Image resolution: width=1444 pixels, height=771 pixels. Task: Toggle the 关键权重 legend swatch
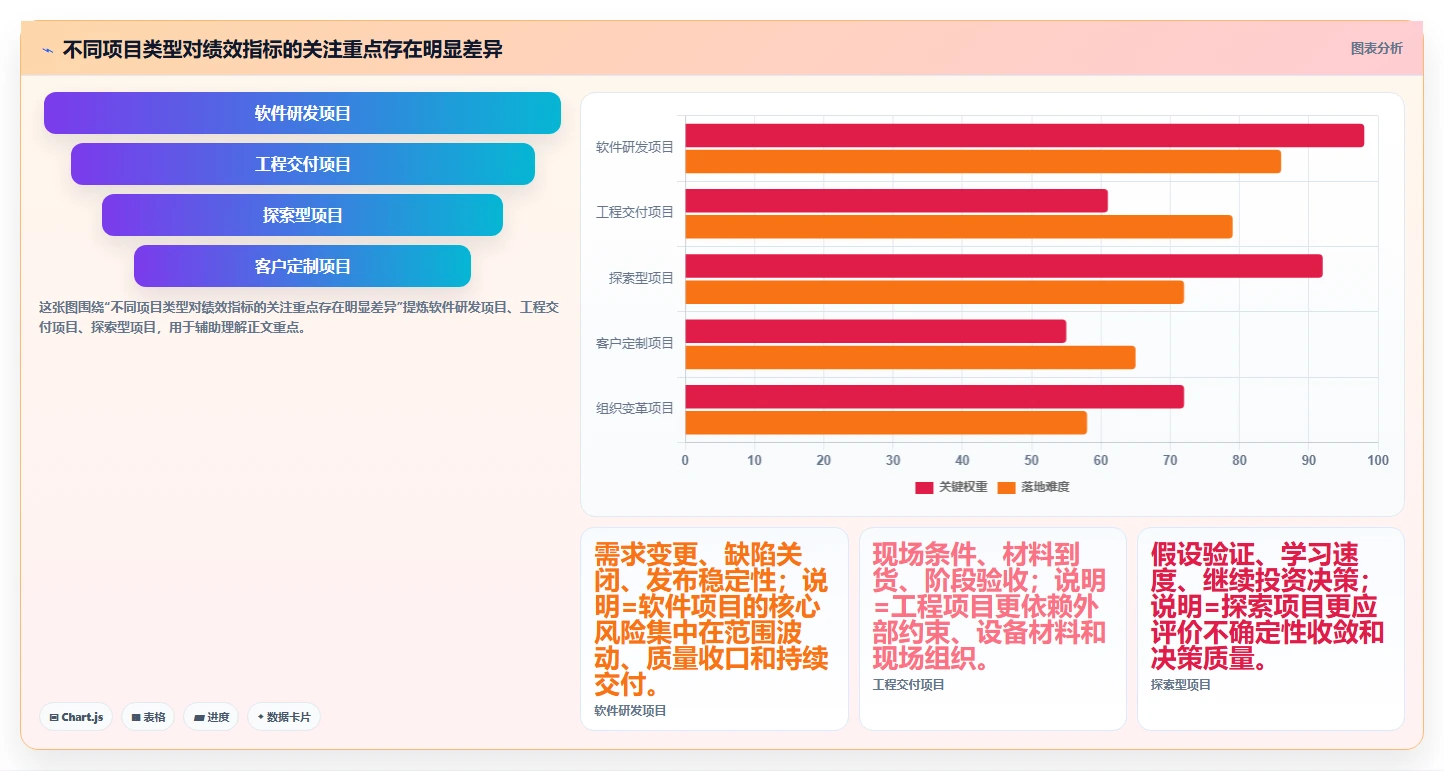tap(924, 487)
